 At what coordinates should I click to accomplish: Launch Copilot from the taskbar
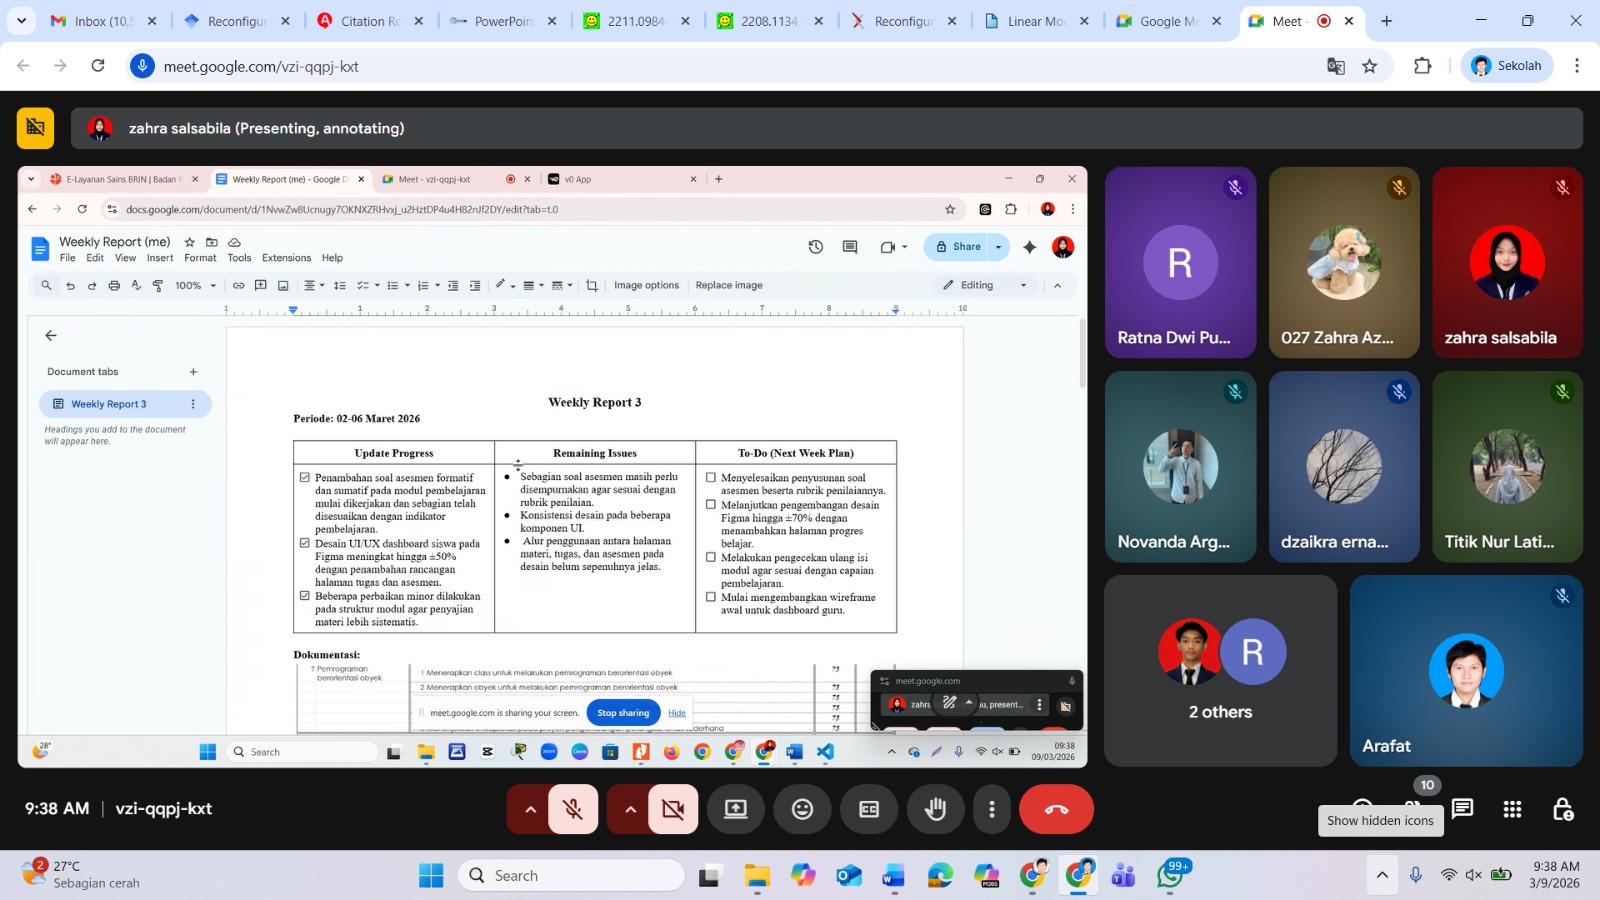pyautogui.click(x=803, y=876)
